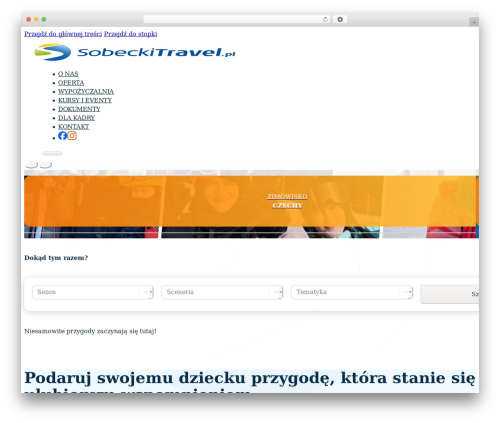
Task: Click the SobeckiTravel.pl logo
Action: click(135, 52)
